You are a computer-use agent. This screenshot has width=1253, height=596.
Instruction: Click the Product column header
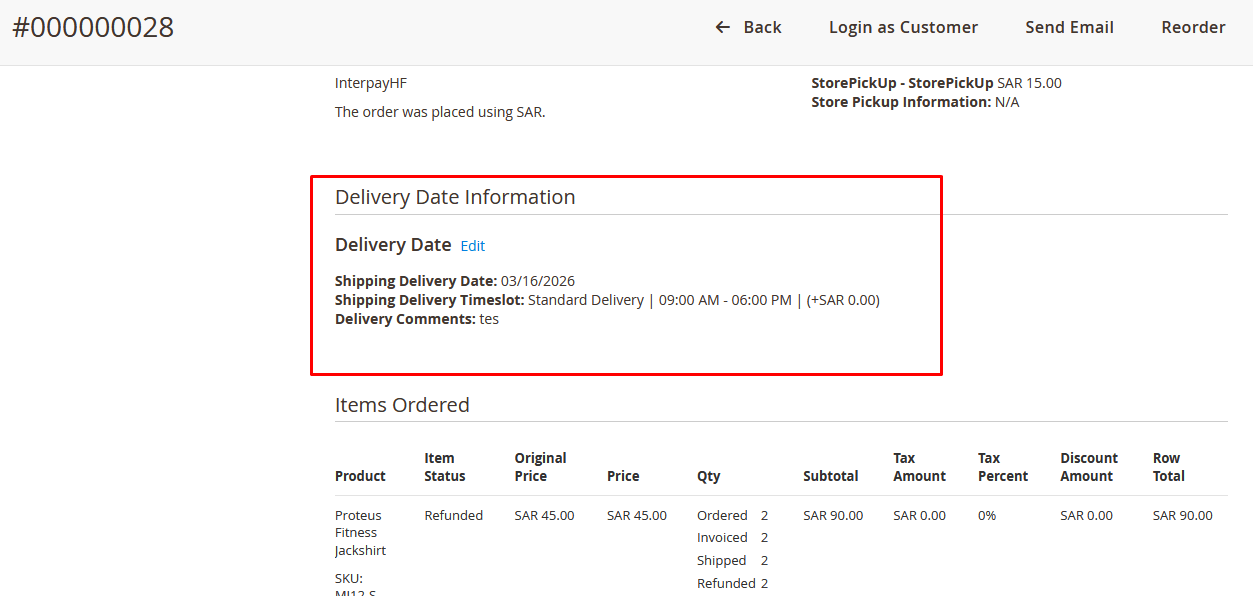coord(360,476)
